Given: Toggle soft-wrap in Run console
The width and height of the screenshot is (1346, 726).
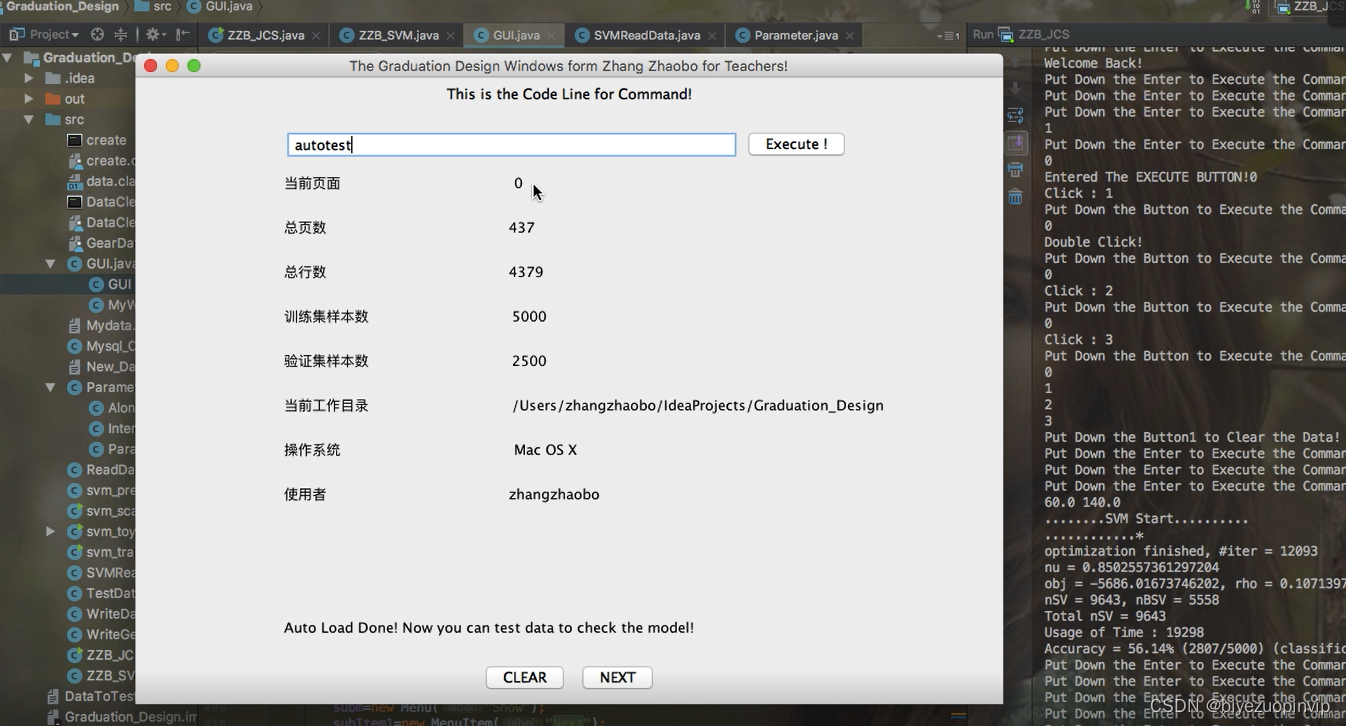Looking at the screenshot, I should coord(1015,116).
